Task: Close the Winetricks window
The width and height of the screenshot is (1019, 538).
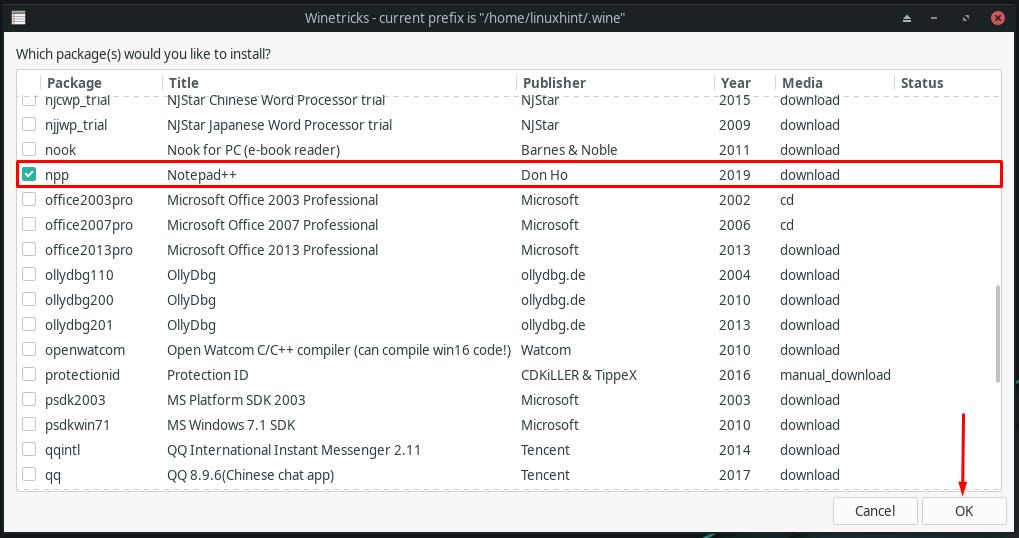Action: tap(998, 18)
